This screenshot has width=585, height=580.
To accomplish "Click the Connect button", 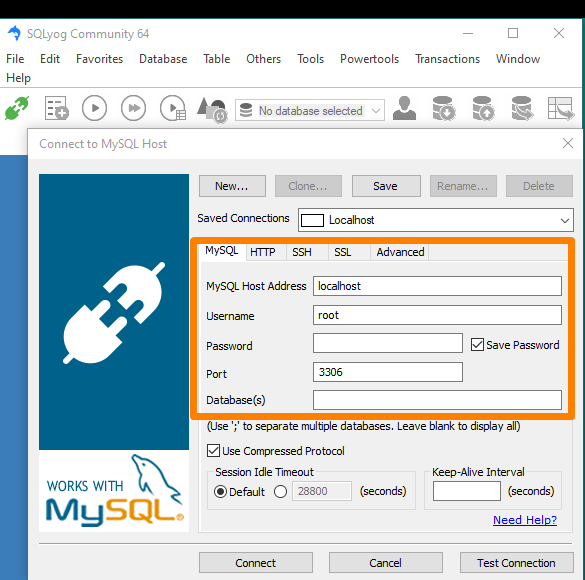I will (256, 562).
